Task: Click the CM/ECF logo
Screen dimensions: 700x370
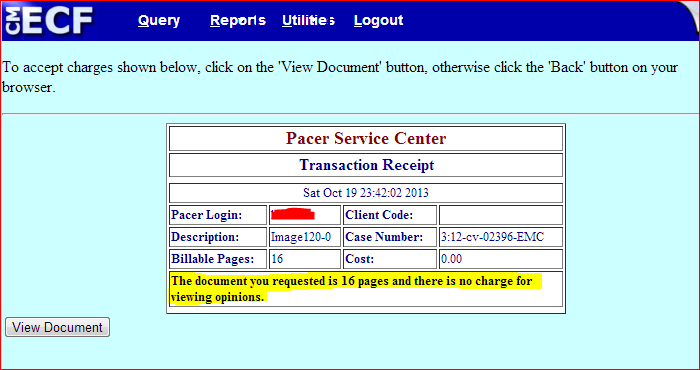Action: tap(49, 21)
